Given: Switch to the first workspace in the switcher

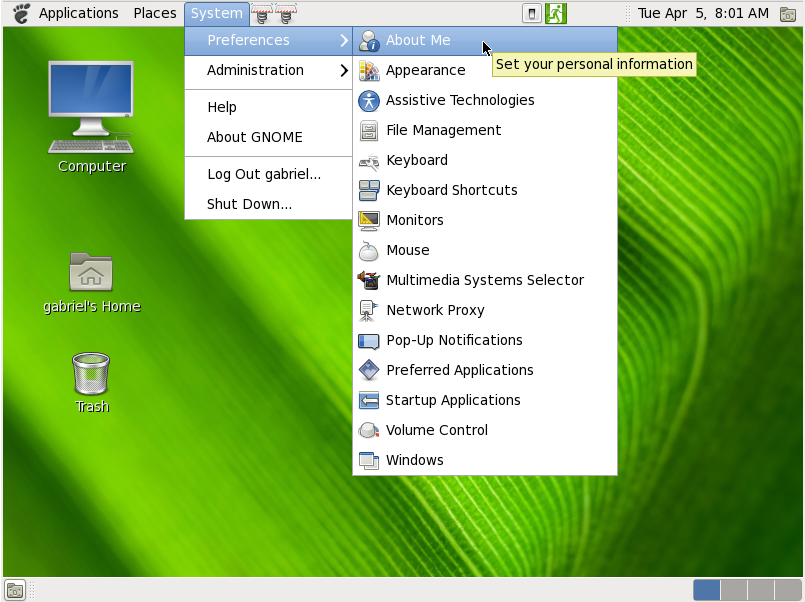Looking at the screenshot, I should [x=706, y=590].
